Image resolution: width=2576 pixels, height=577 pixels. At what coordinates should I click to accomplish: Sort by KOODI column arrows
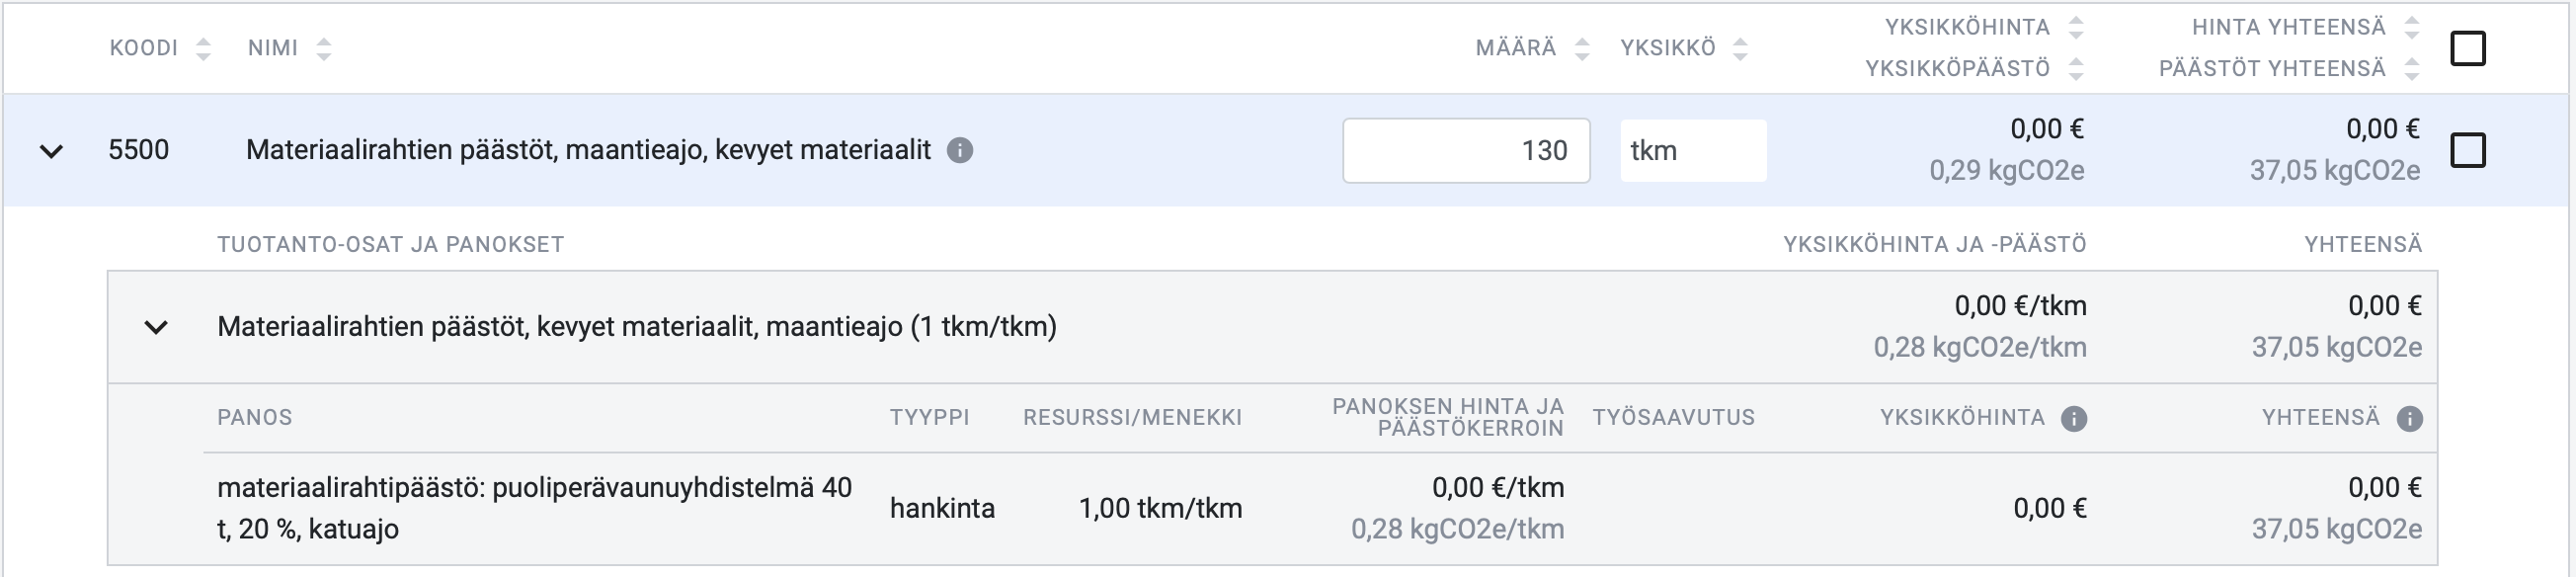[203, 49]
